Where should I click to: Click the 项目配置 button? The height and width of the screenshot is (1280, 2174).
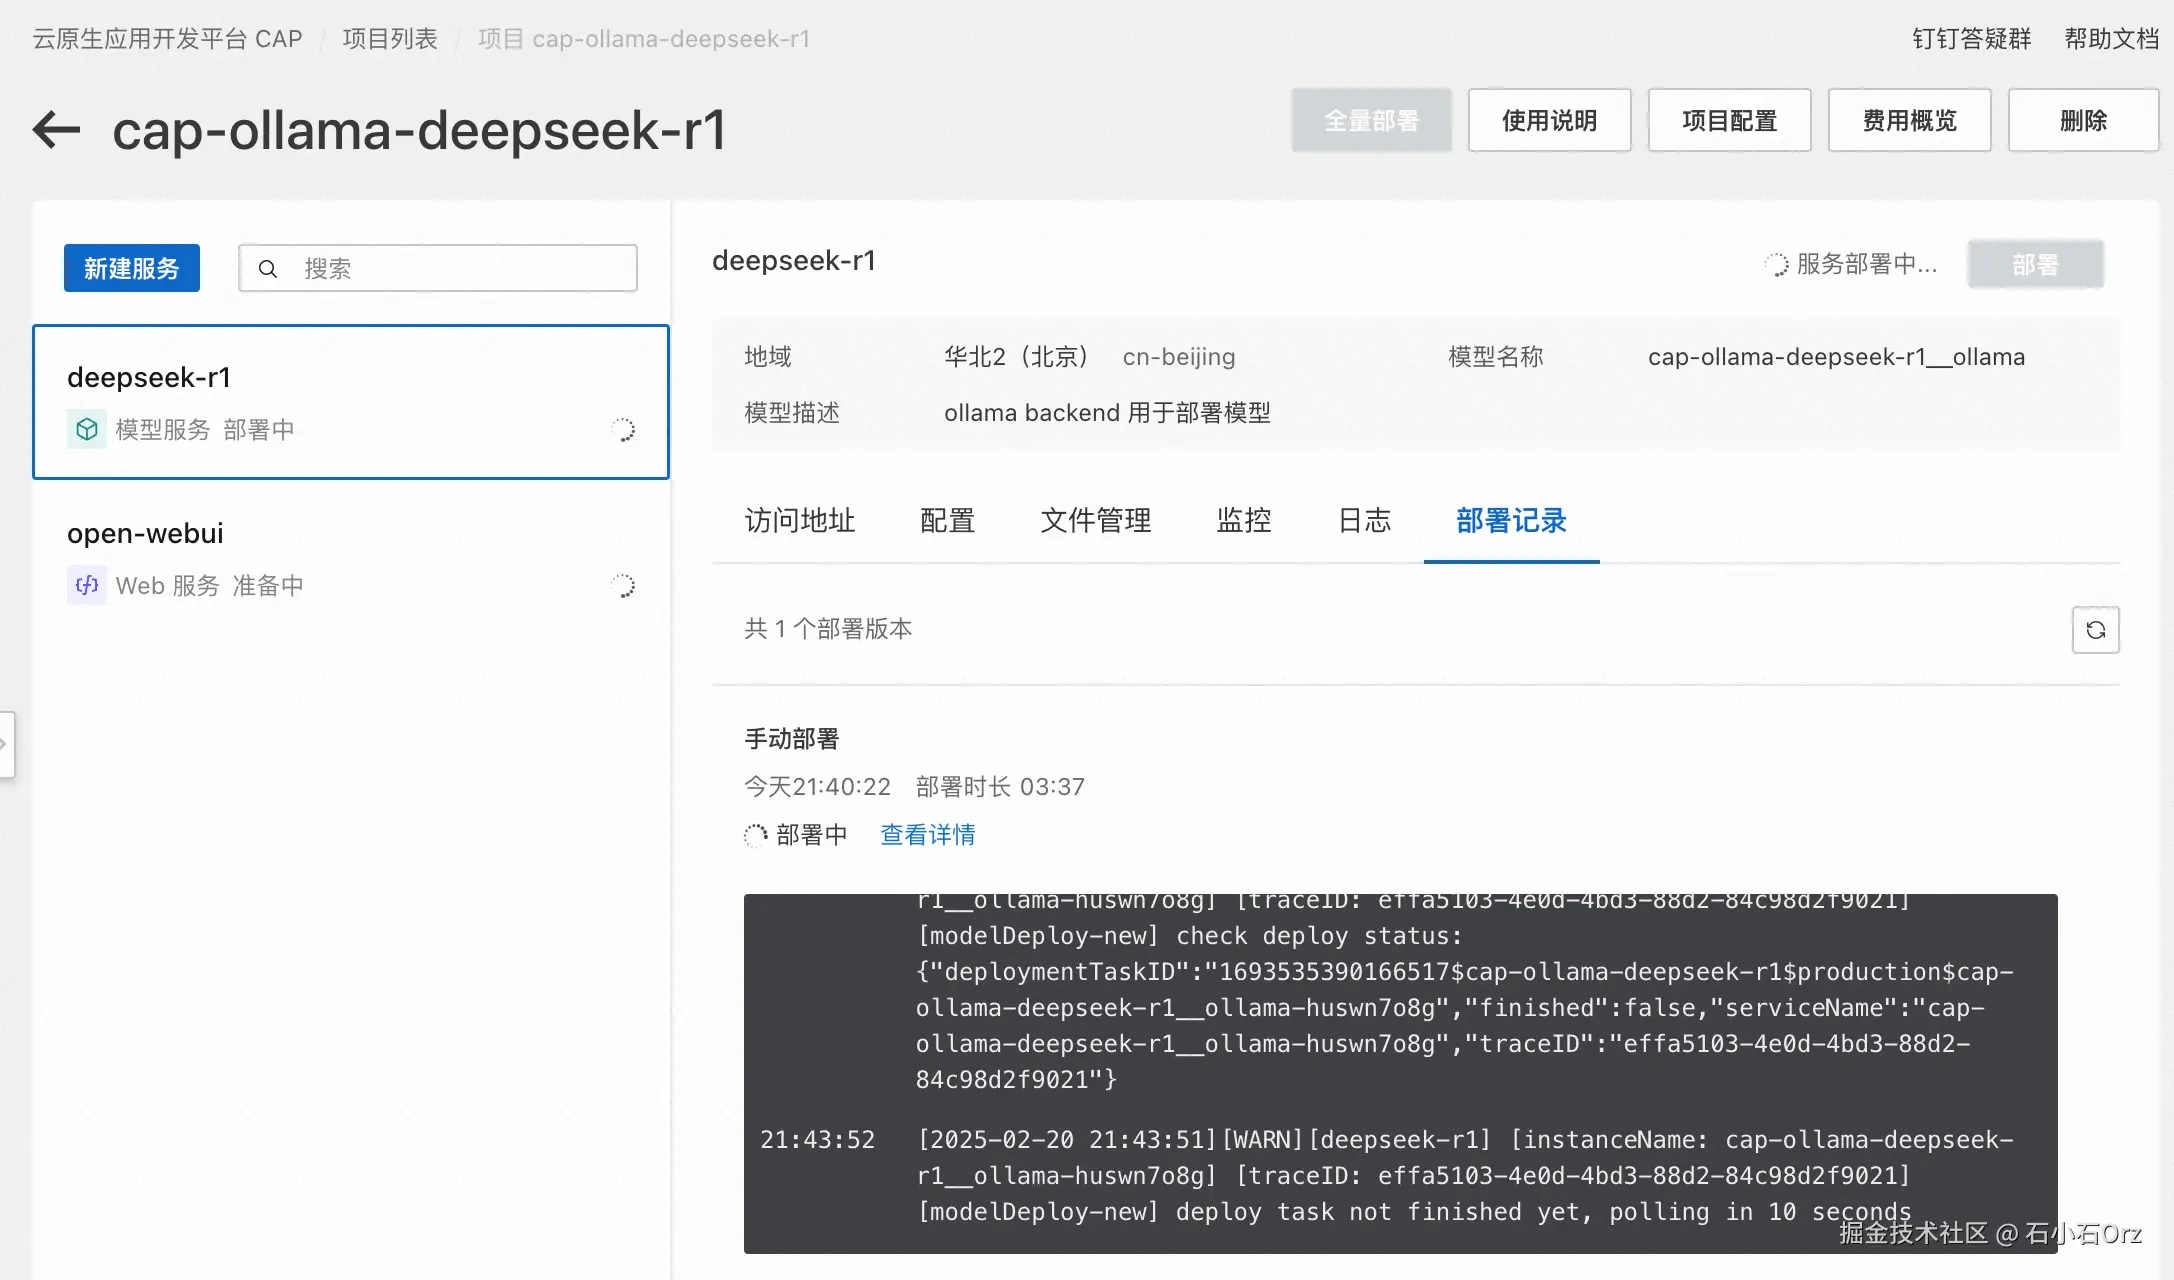(x=1729, y=121)
